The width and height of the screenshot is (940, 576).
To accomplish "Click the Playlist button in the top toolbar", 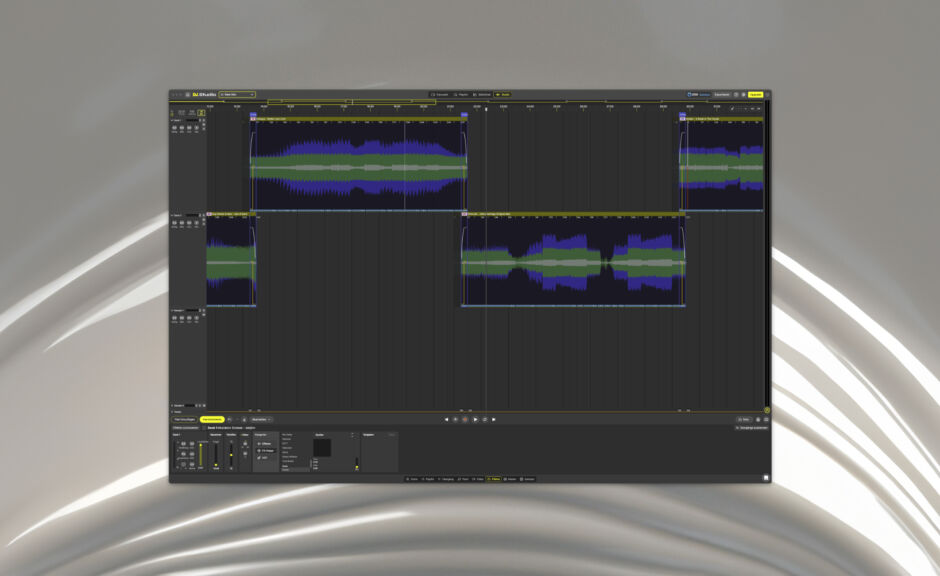I will [x=462, y=94].
